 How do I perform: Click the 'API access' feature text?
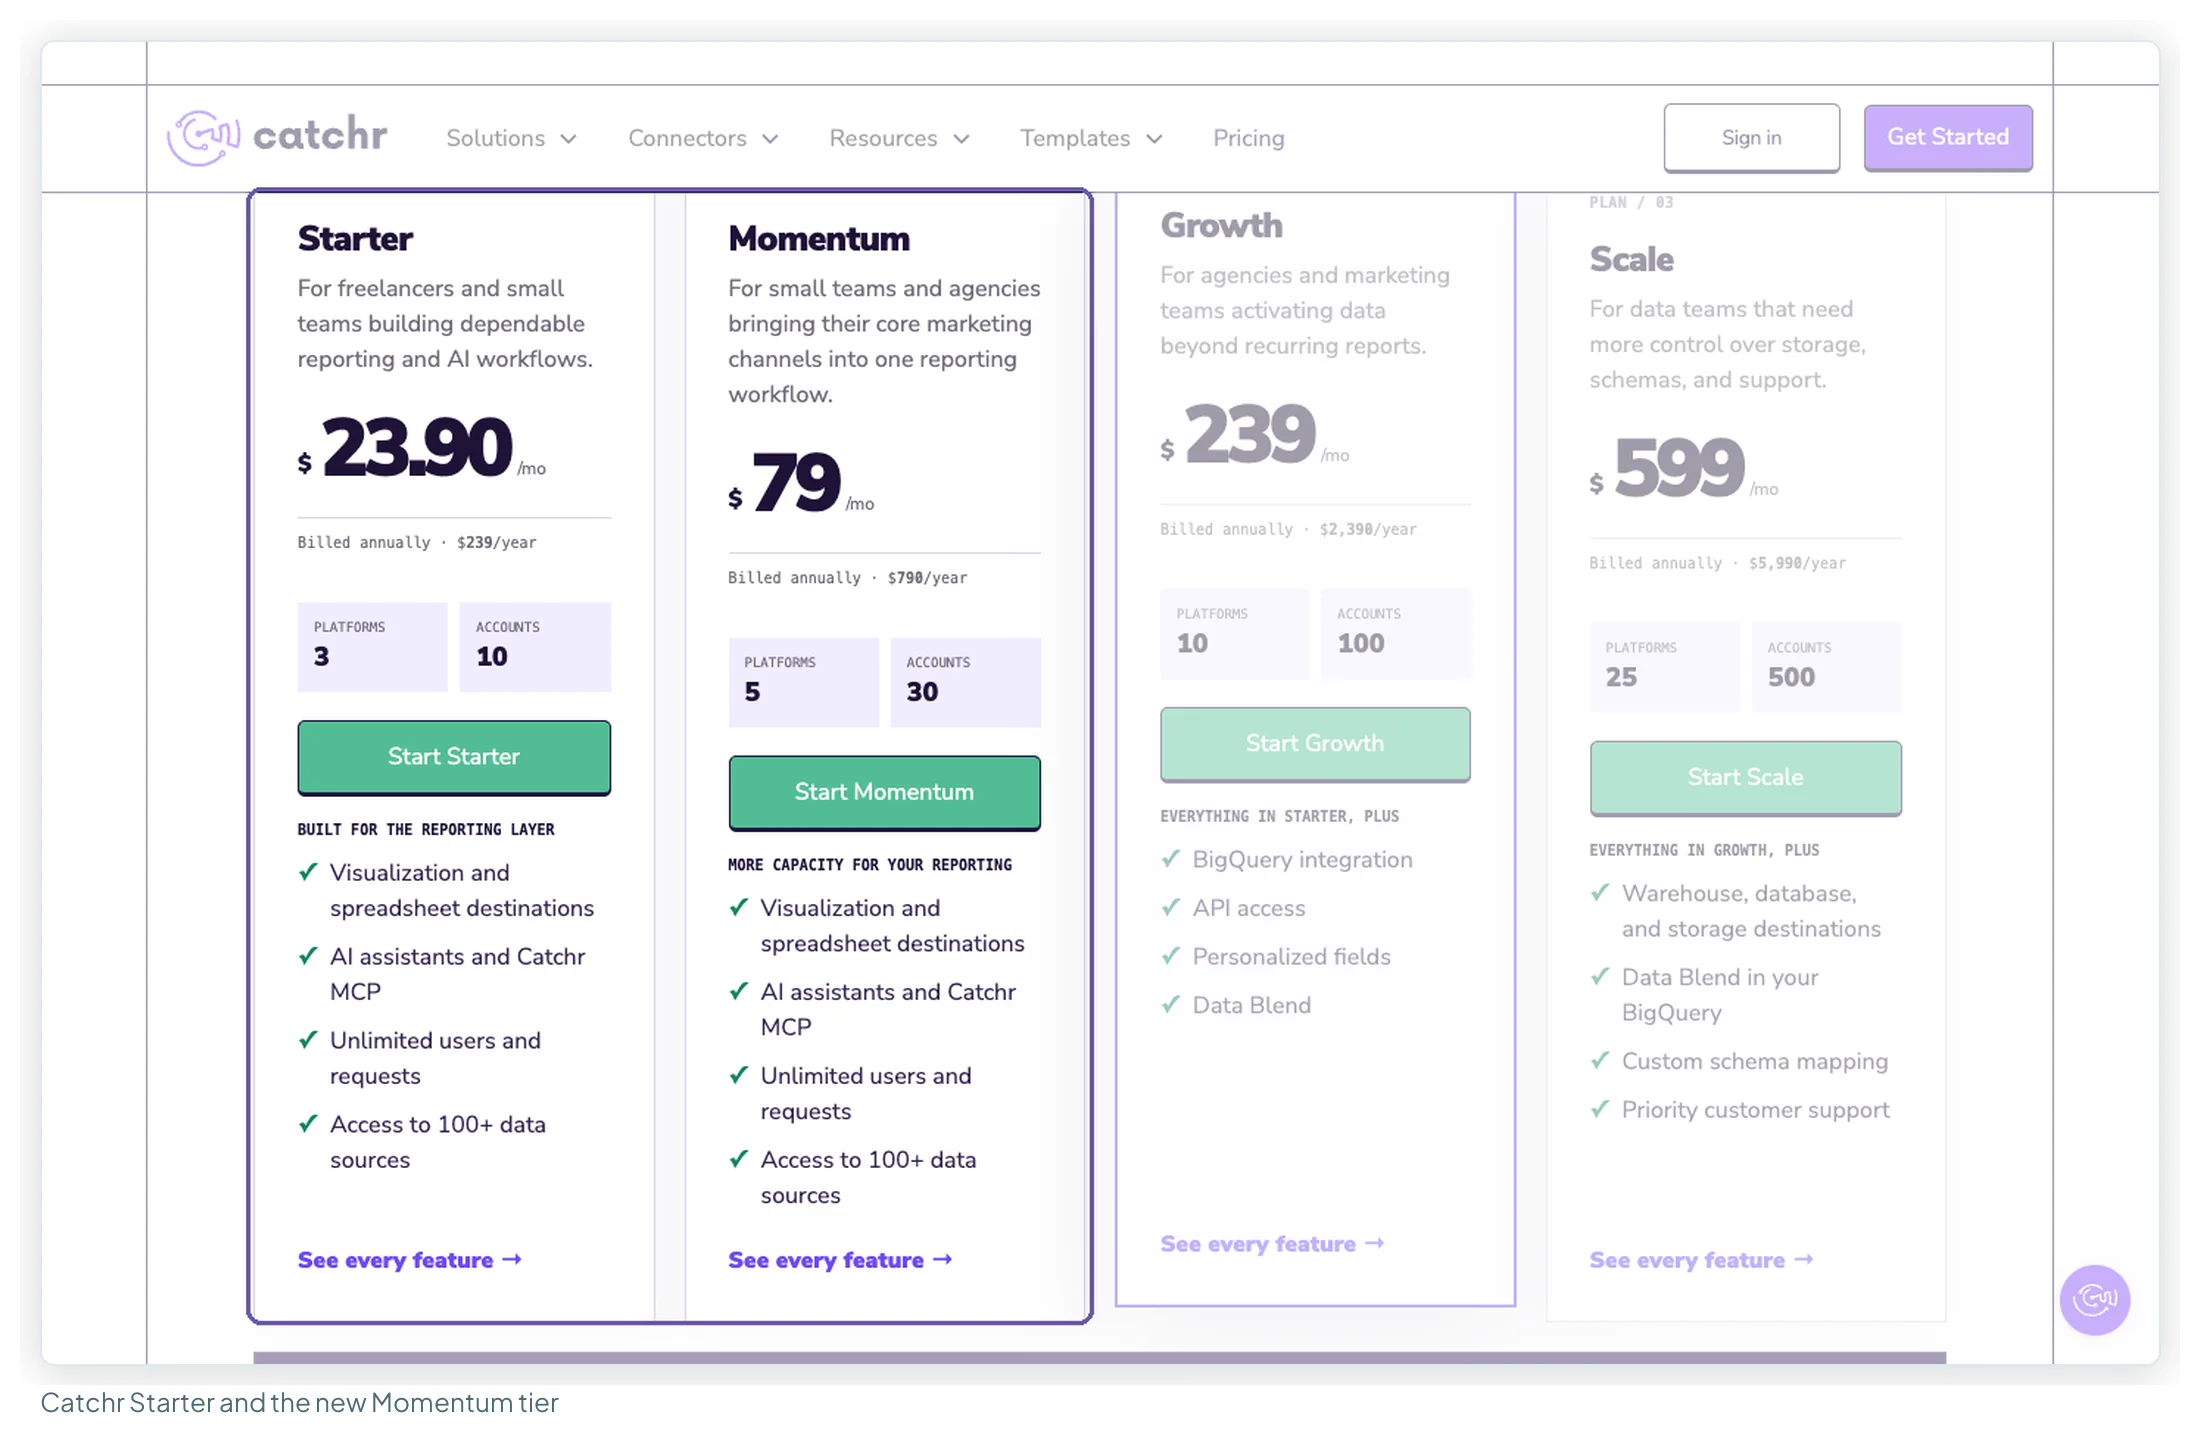[1248, 908]
